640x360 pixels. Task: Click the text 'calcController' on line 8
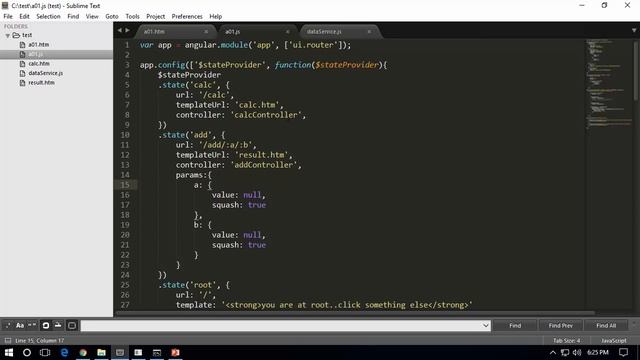[266, 115]
